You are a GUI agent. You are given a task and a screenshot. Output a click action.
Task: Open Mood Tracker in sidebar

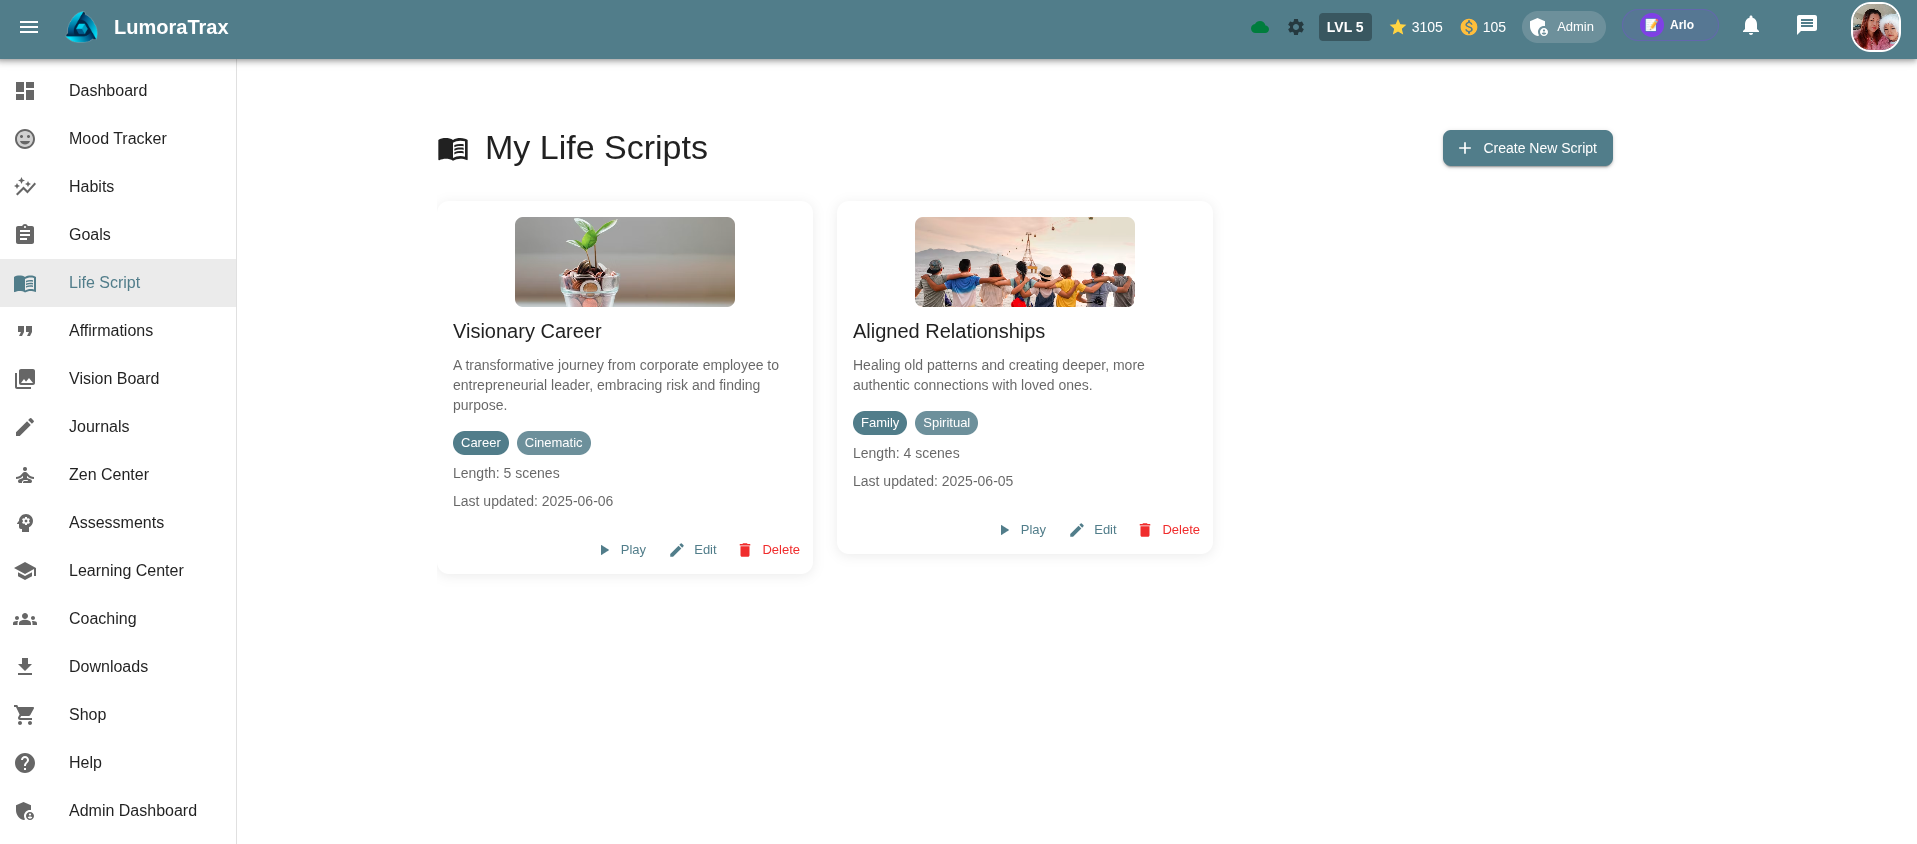pyautogui.click(x=117, y=139)
